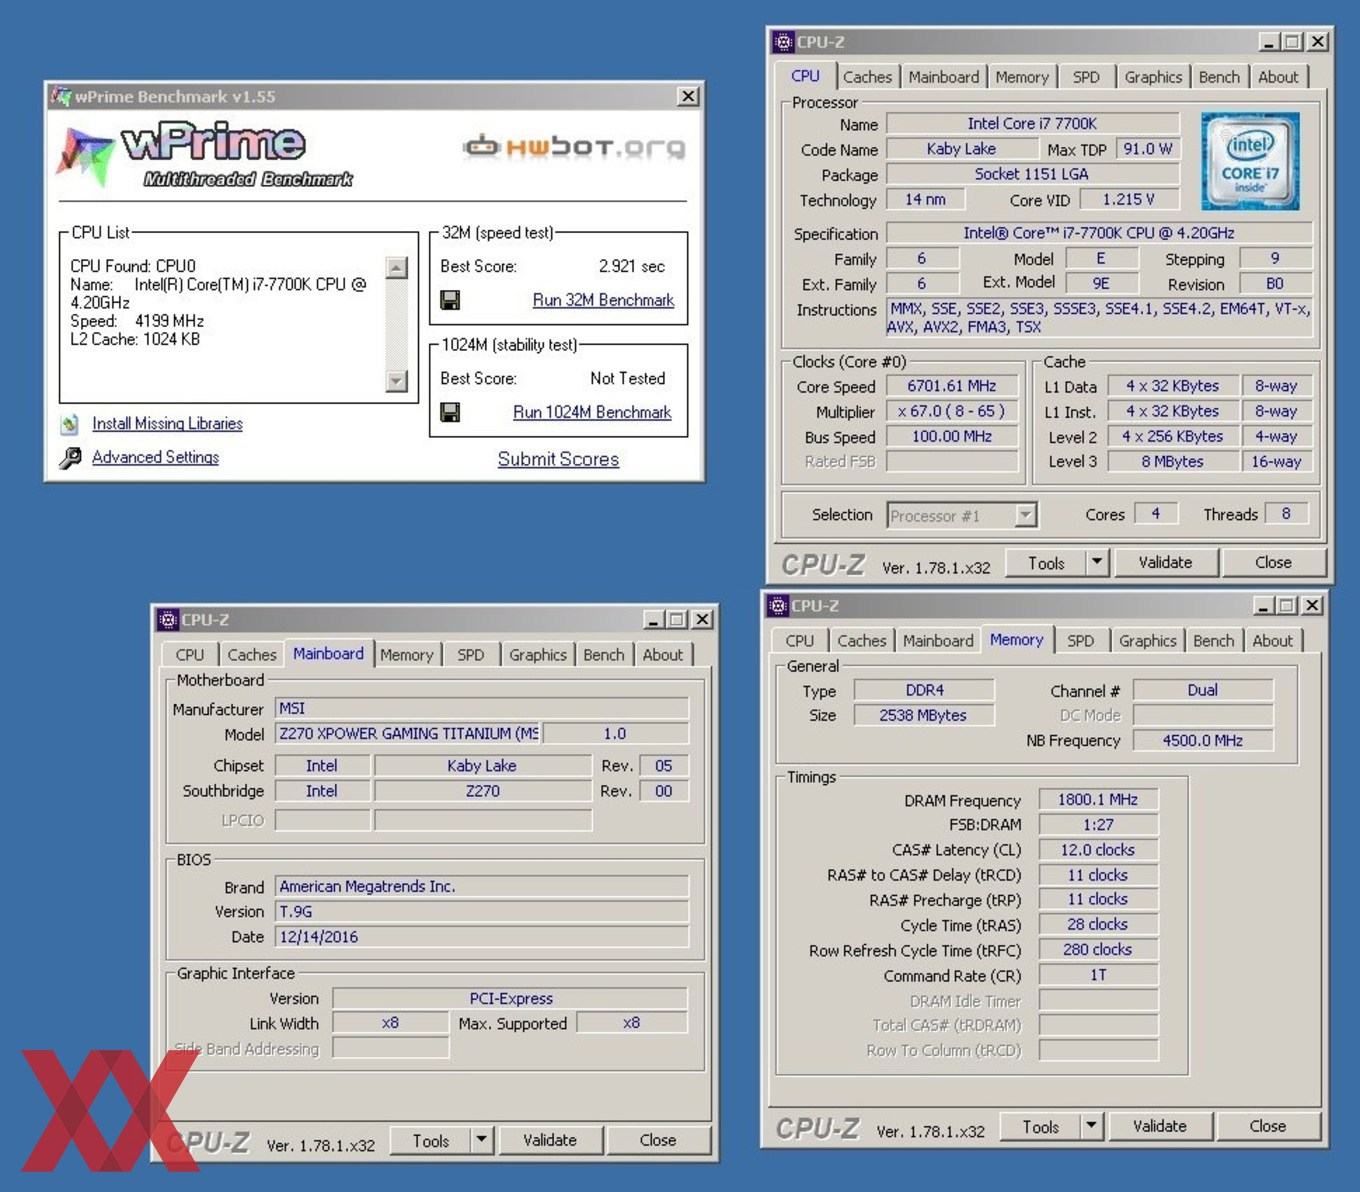Run the 32M Benchmark
Screen dimensions: 1360x1192
603,300
